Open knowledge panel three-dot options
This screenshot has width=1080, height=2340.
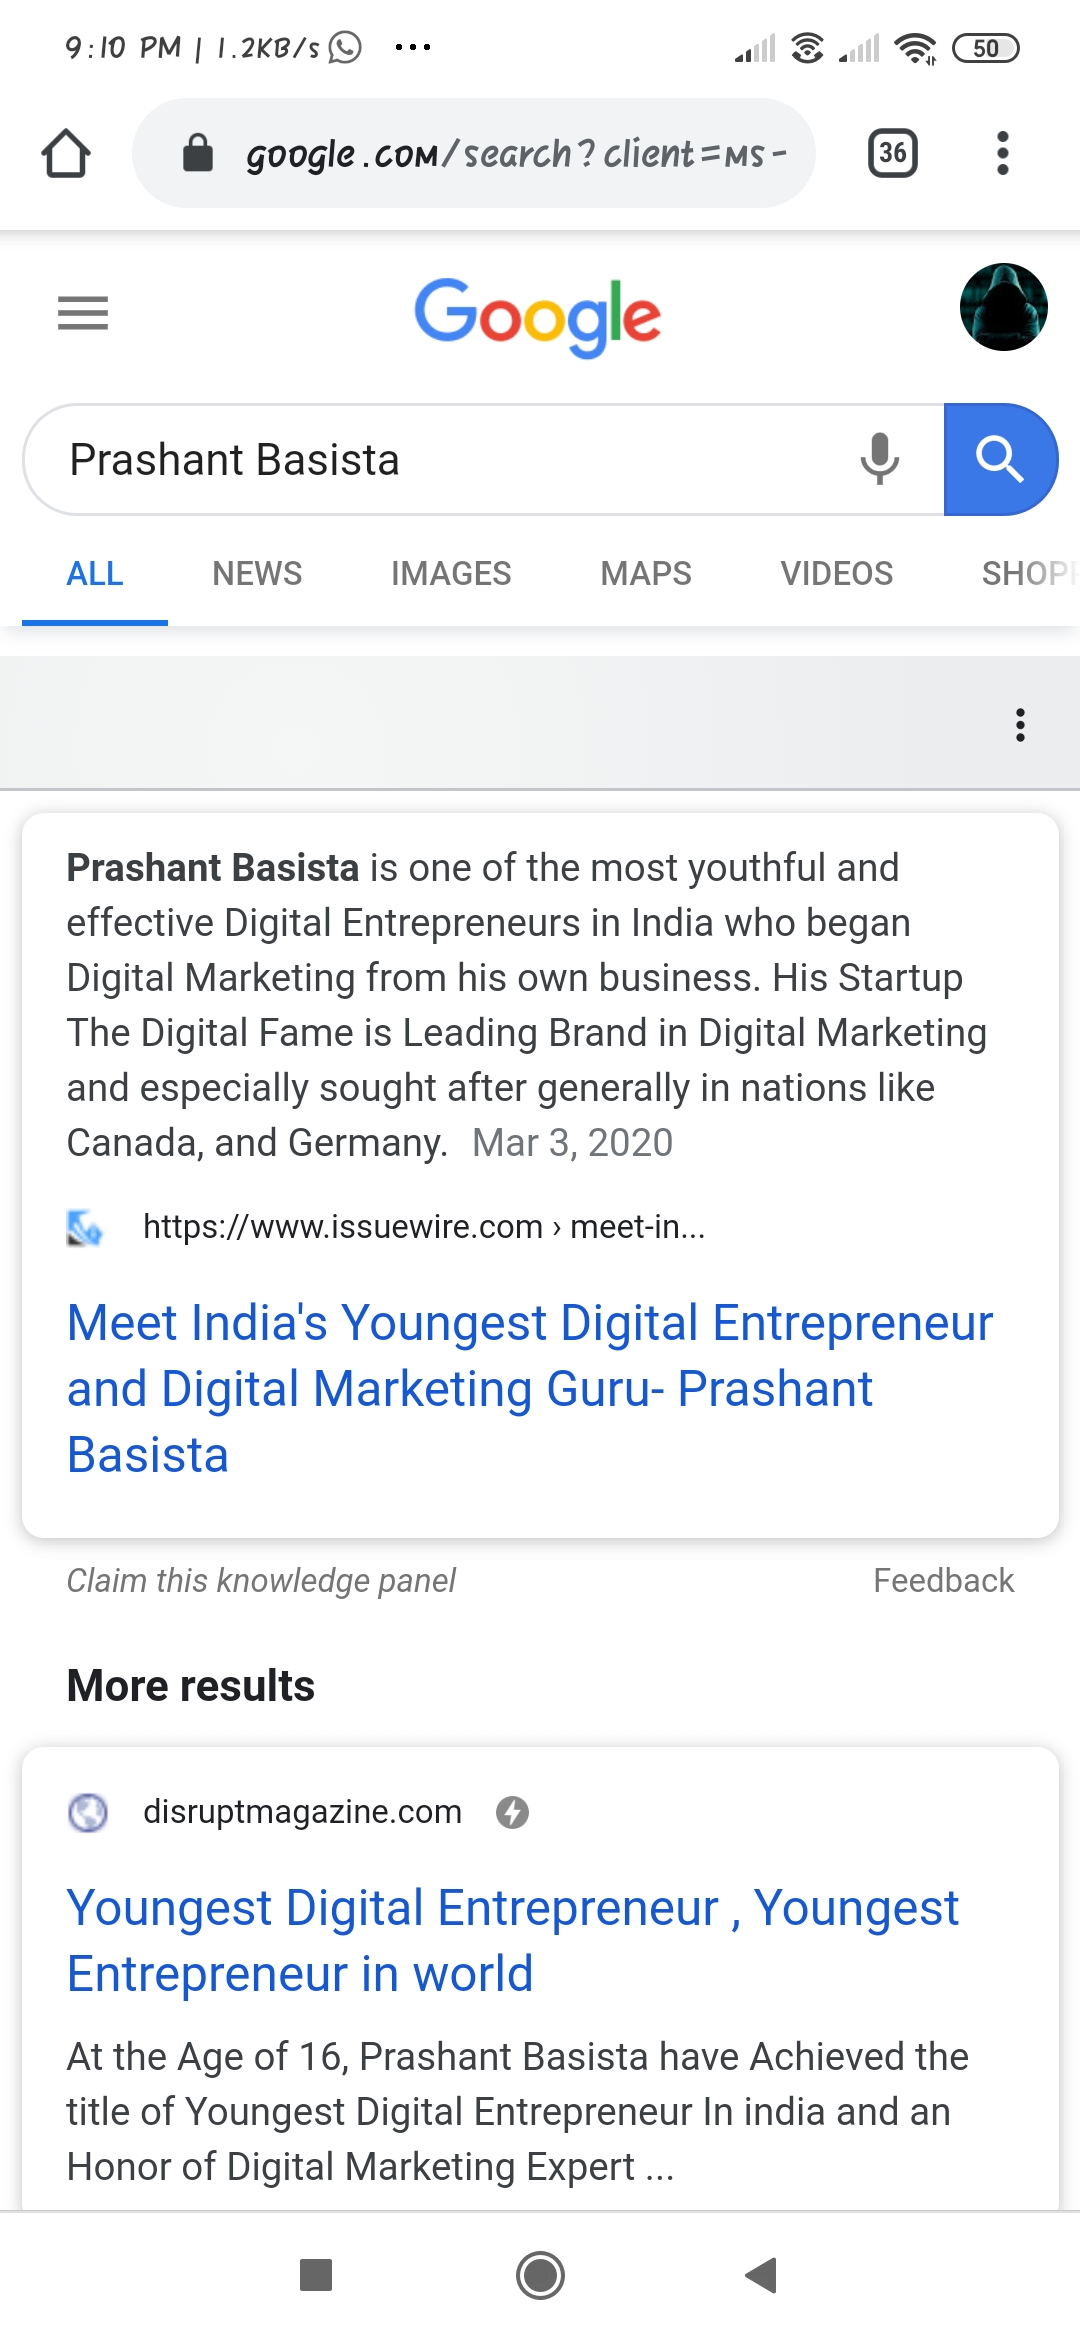click(1020, 725)
